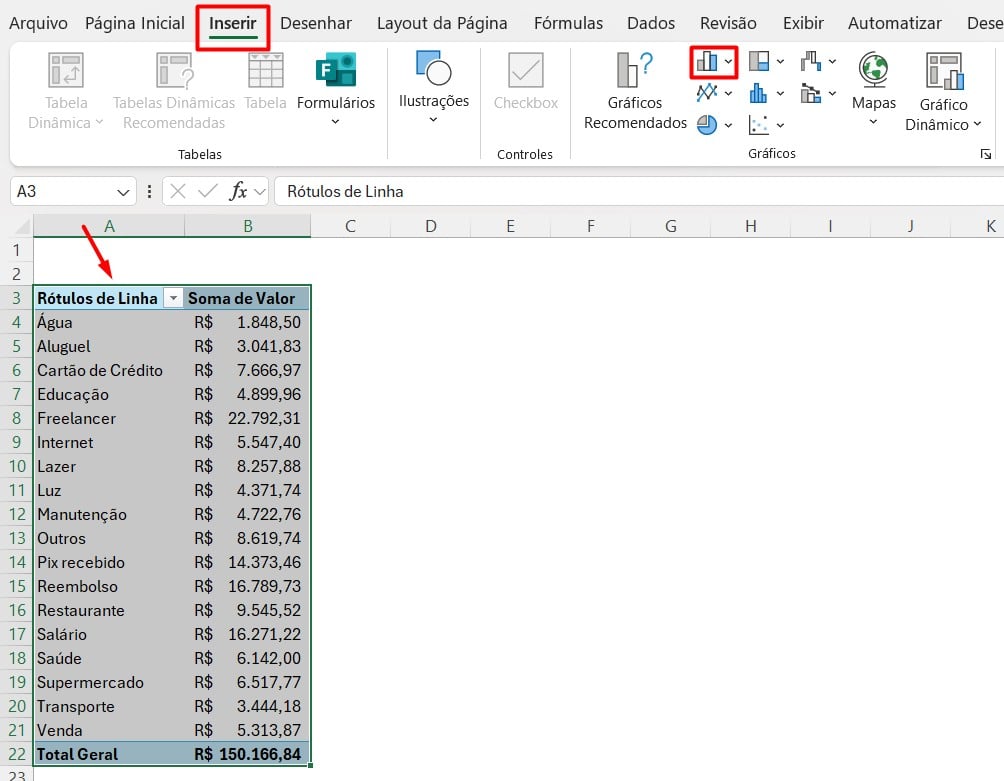This screenshot has height=781, width=1004.
Task: Switch to the Automatizar tab
Action: click(895, 23)
